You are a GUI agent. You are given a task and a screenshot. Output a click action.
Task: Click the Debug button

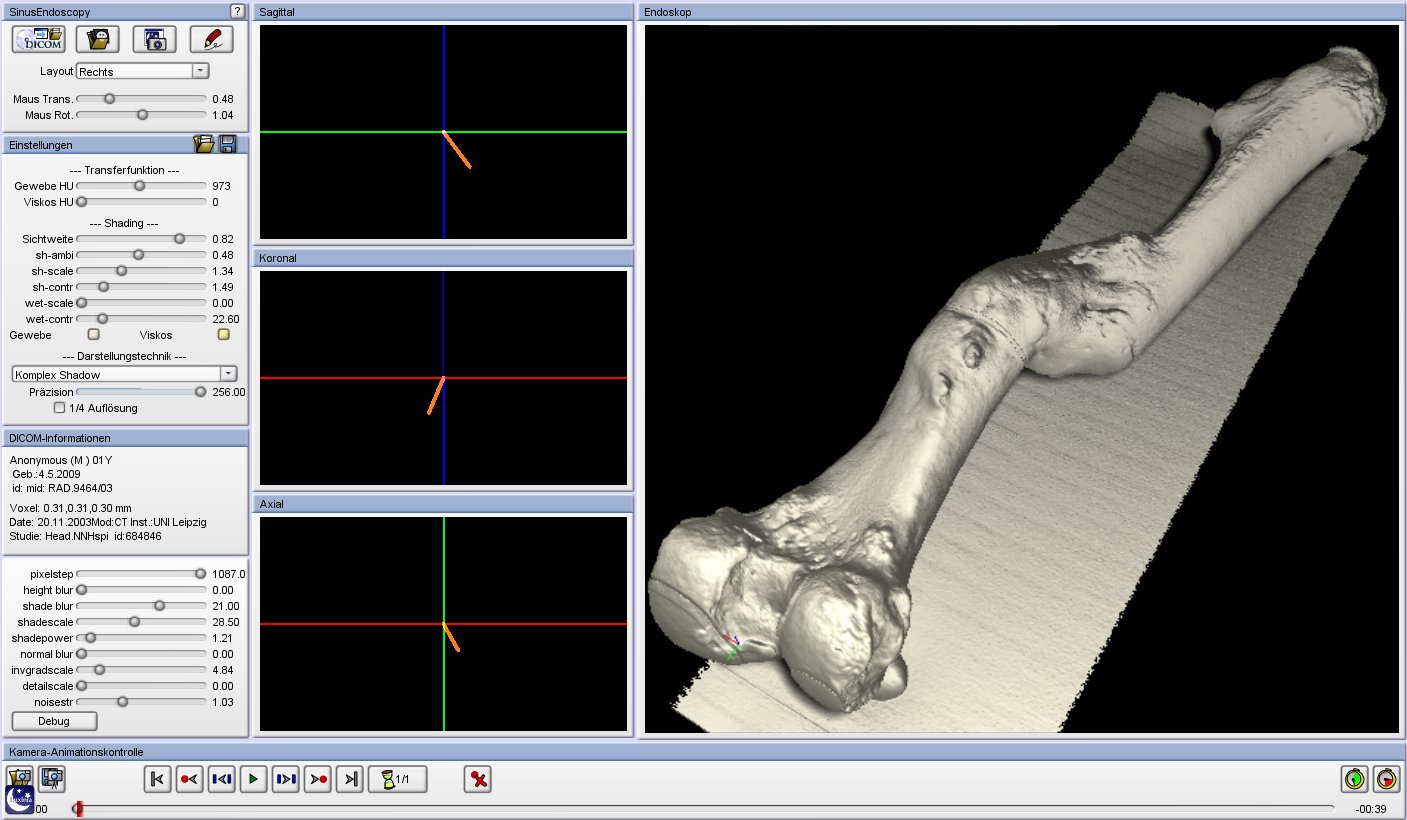tap(54, 721)
